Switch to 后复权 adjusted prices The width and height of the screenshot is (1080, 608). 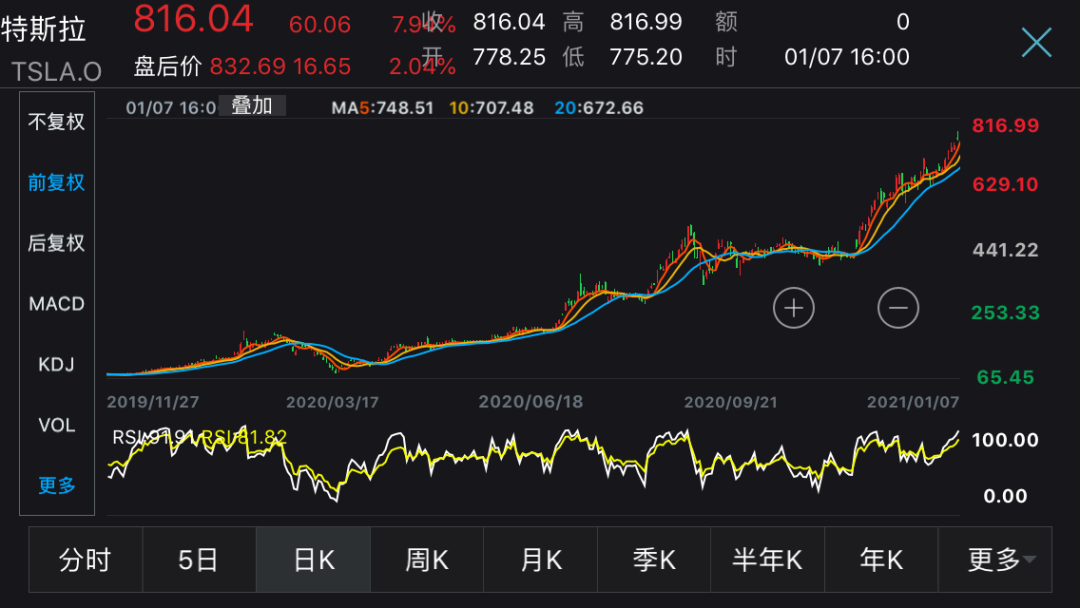coord(55,242)
